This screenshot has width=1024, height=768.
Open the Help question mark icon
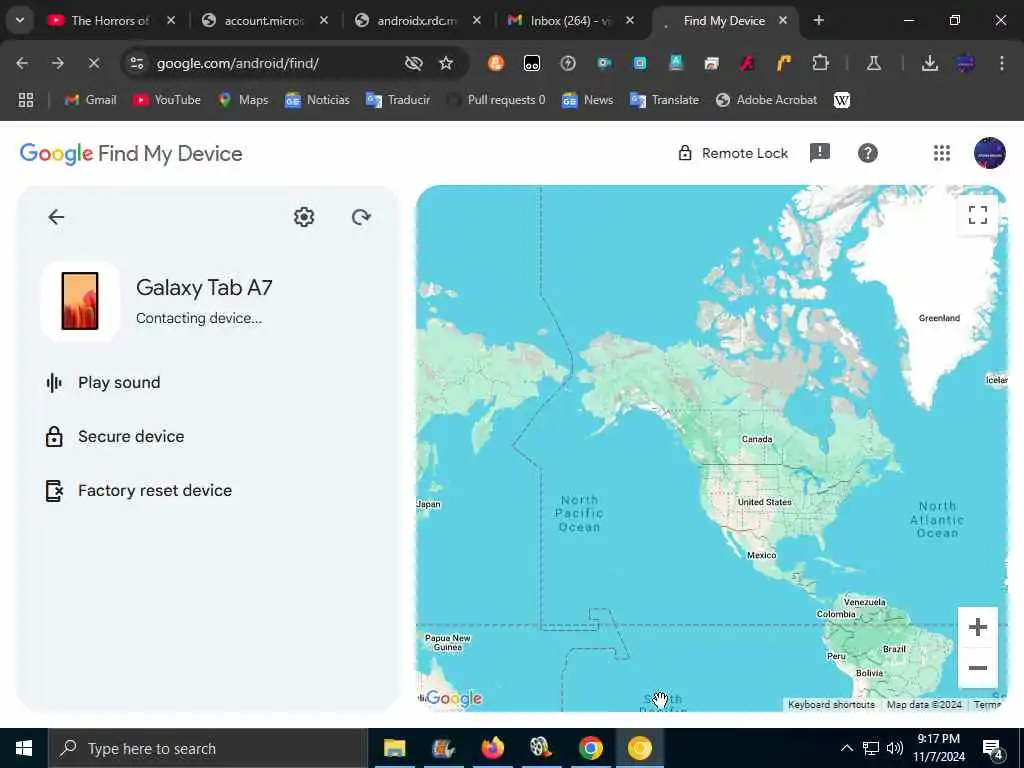point(867,153)
